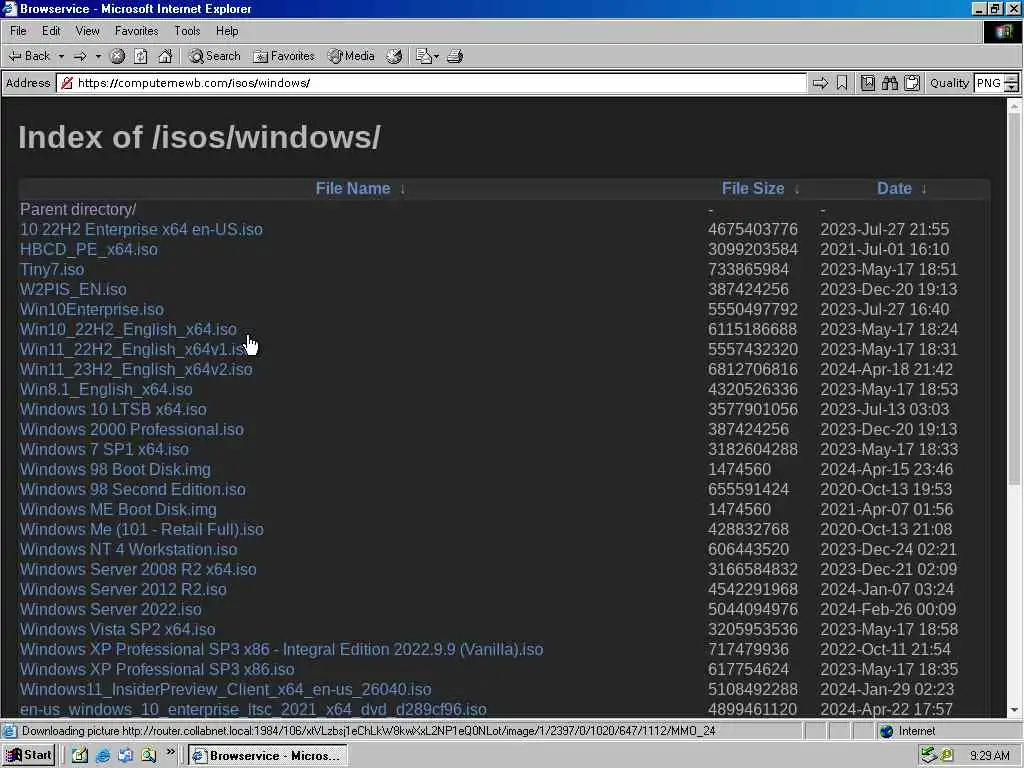The height and width of the screenshot is (768, 1024).
Task: Click the Windows 98 Boot Disk.img link
Action: tap(115, 470)
